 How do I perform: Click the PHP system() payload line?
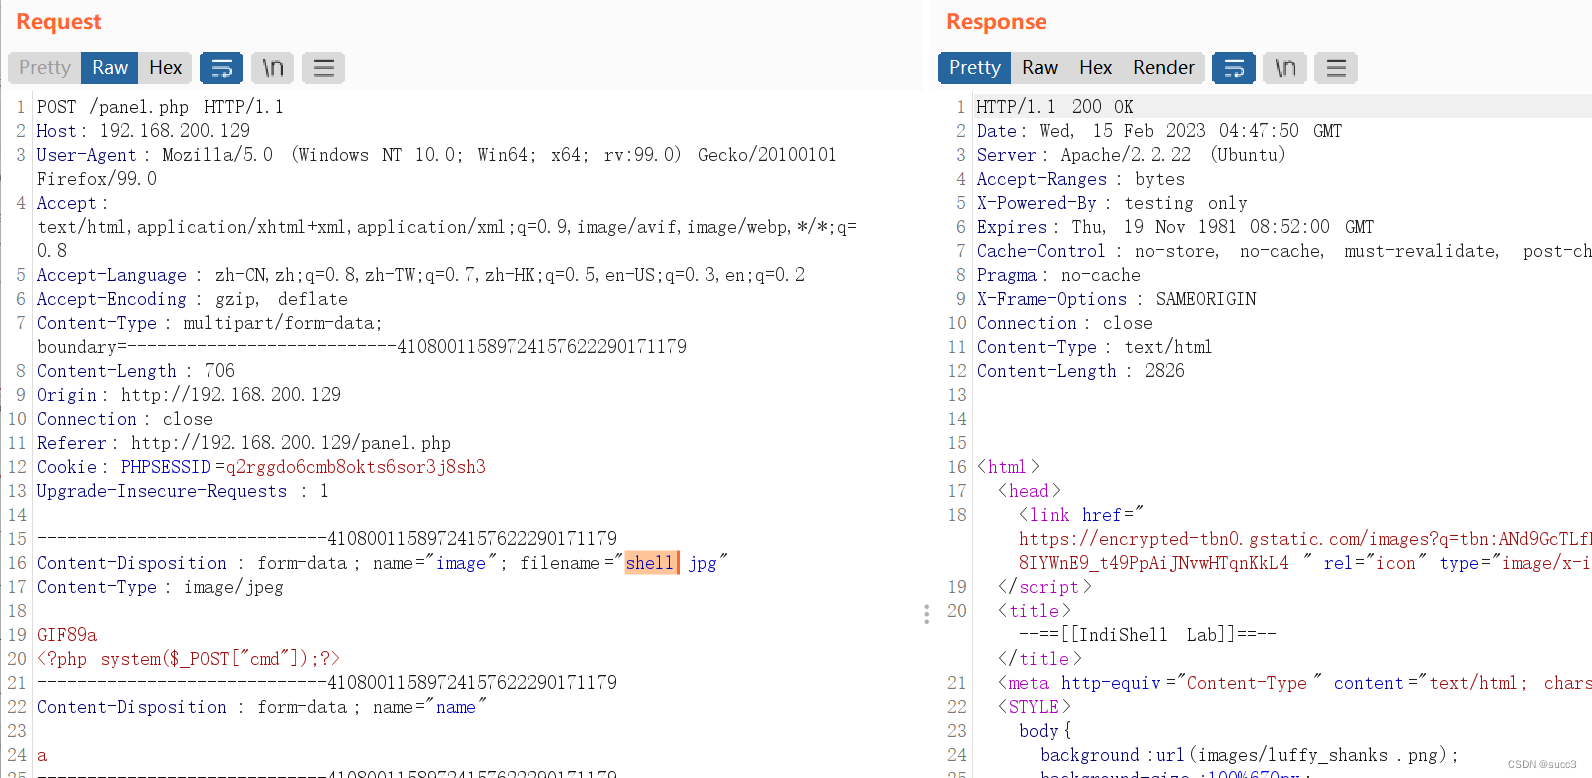(x=189, y=659)
